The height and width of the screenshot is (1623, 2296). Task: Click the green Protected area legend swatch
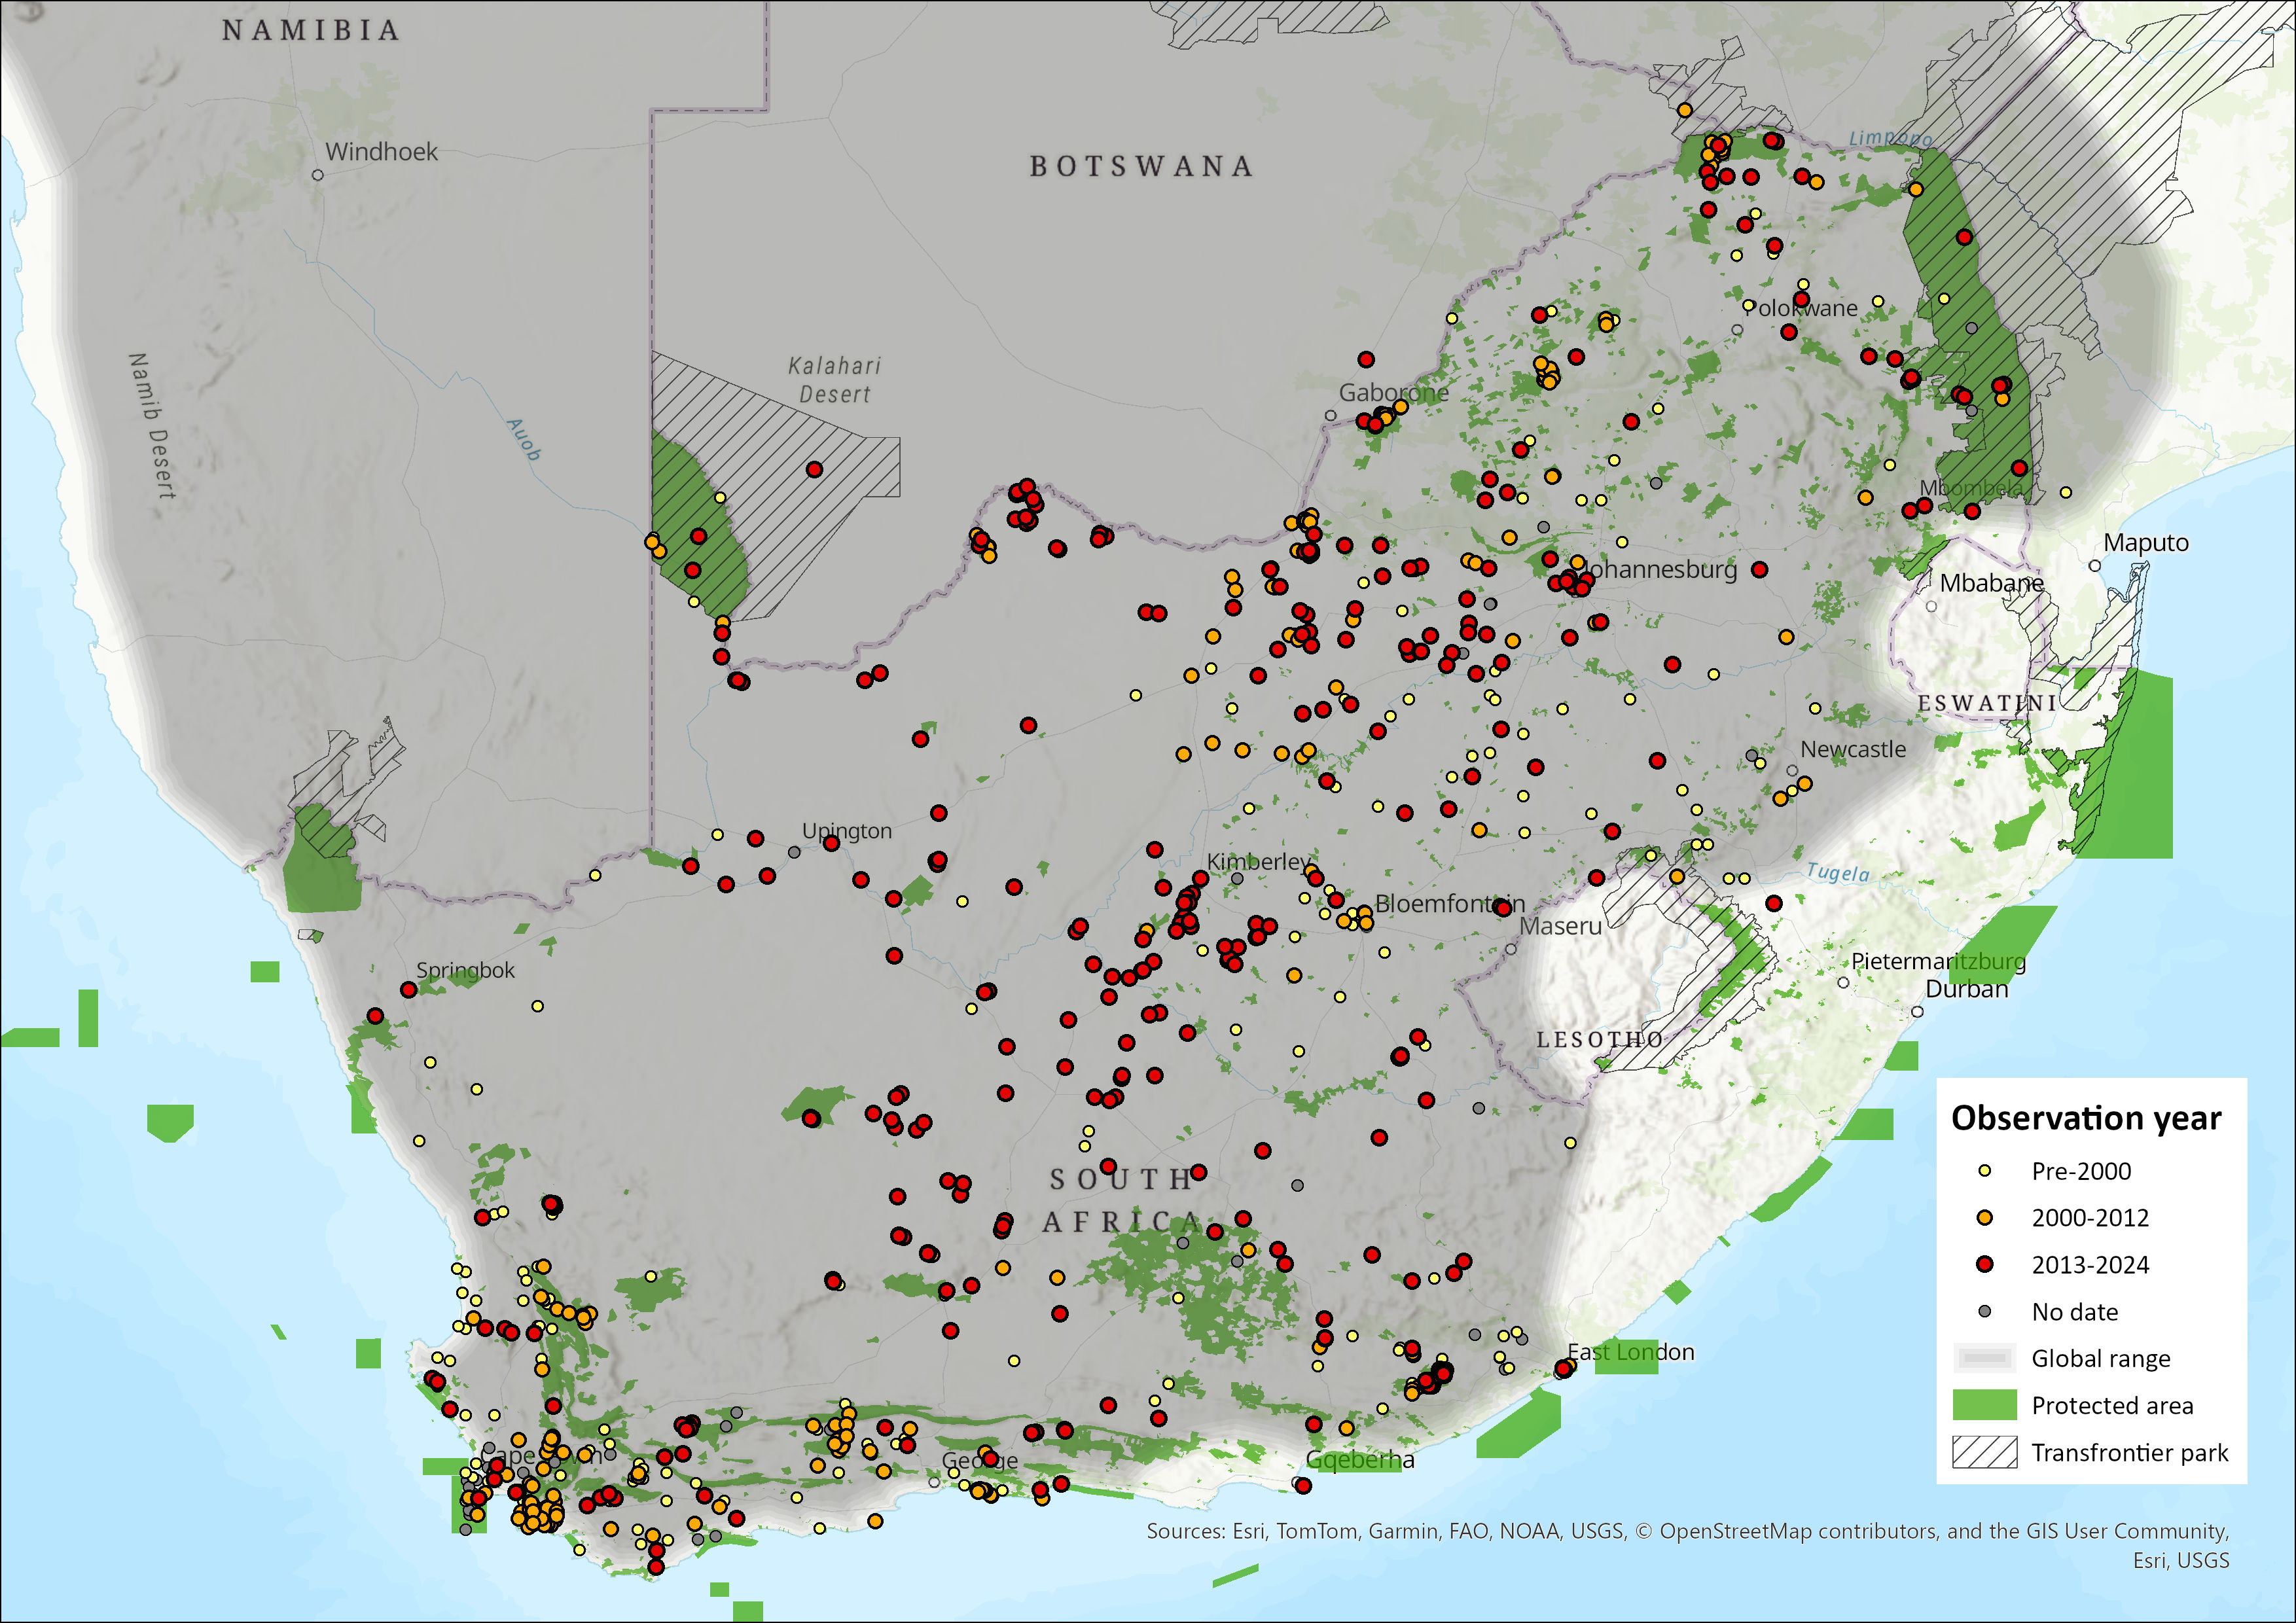pyautogui.click(x=1984, y=1405)
